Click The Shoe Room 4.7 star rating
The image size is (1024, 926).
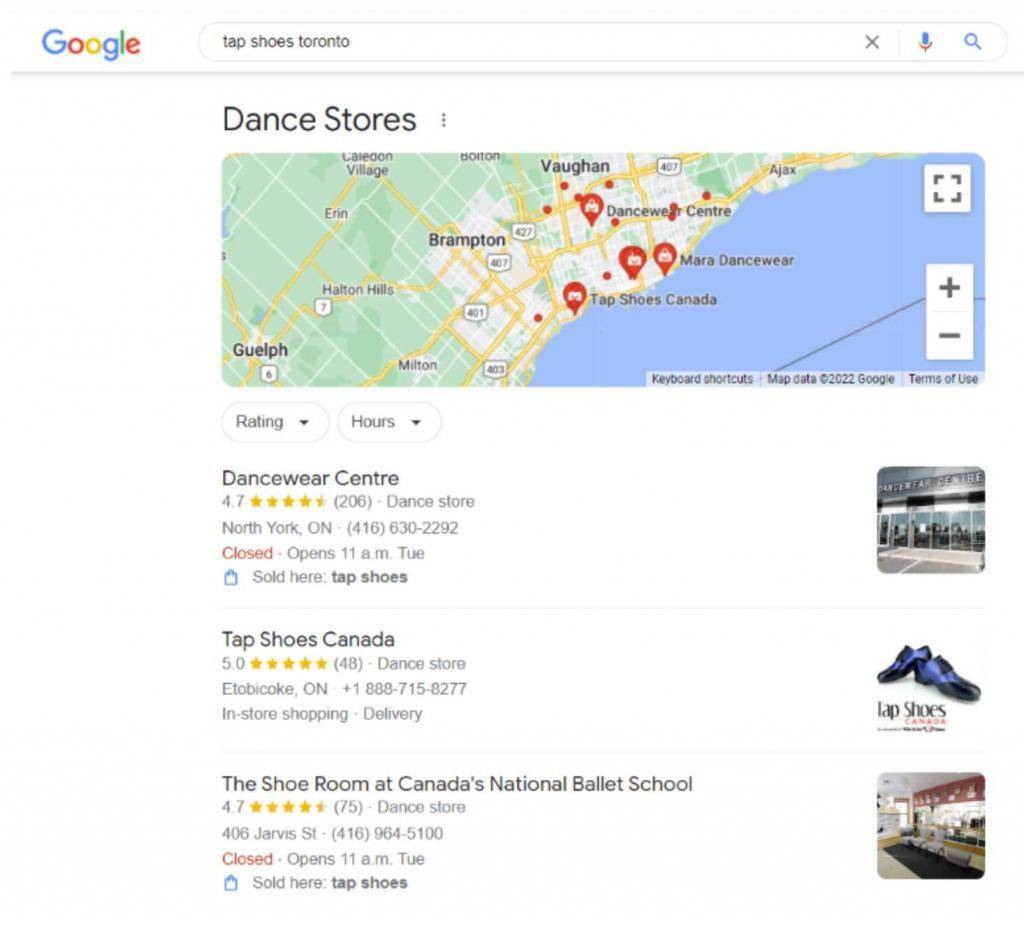coord(287,807)
